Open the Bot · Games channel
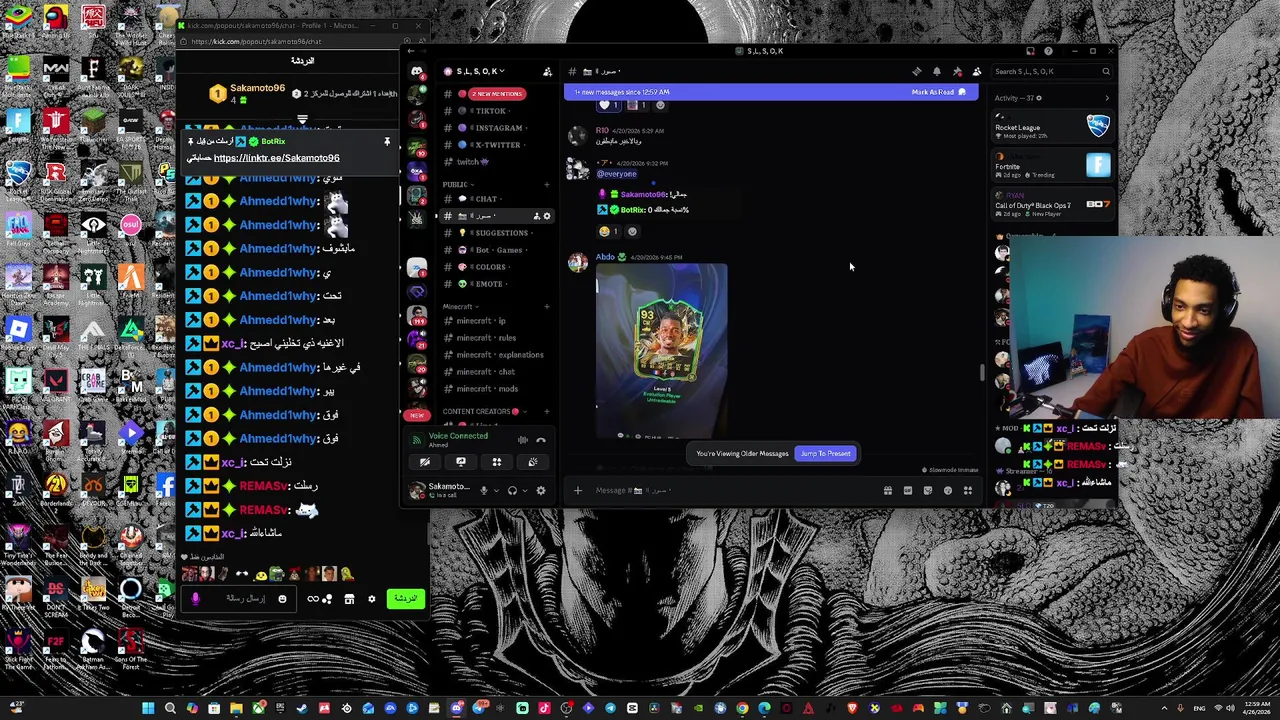This screenshot has width=1280, height=720. (x=497, y=250)
